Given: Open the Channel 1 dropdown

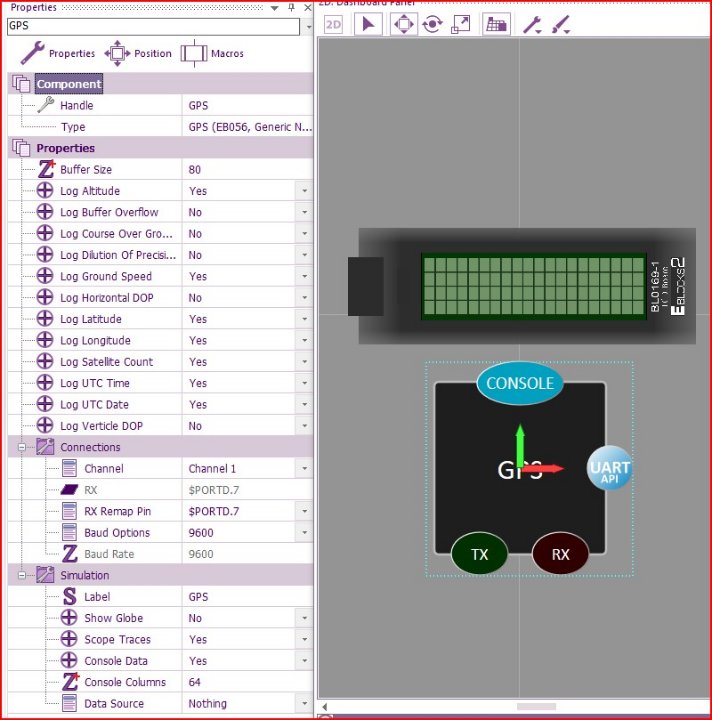Looking at the screenshot, I should 303,469.
